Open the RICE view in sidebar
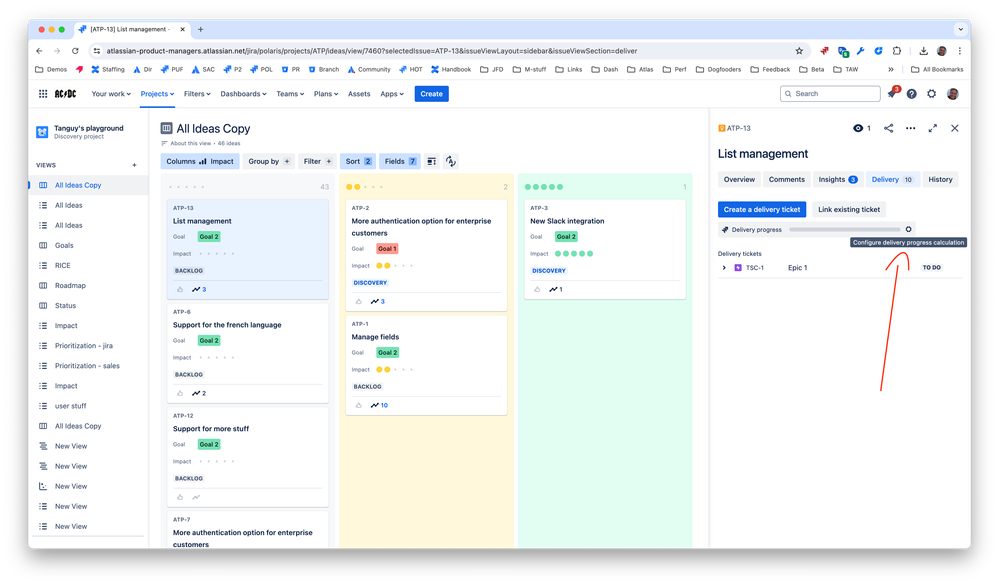Screen dimensions: 999x586 click(62, 266)
